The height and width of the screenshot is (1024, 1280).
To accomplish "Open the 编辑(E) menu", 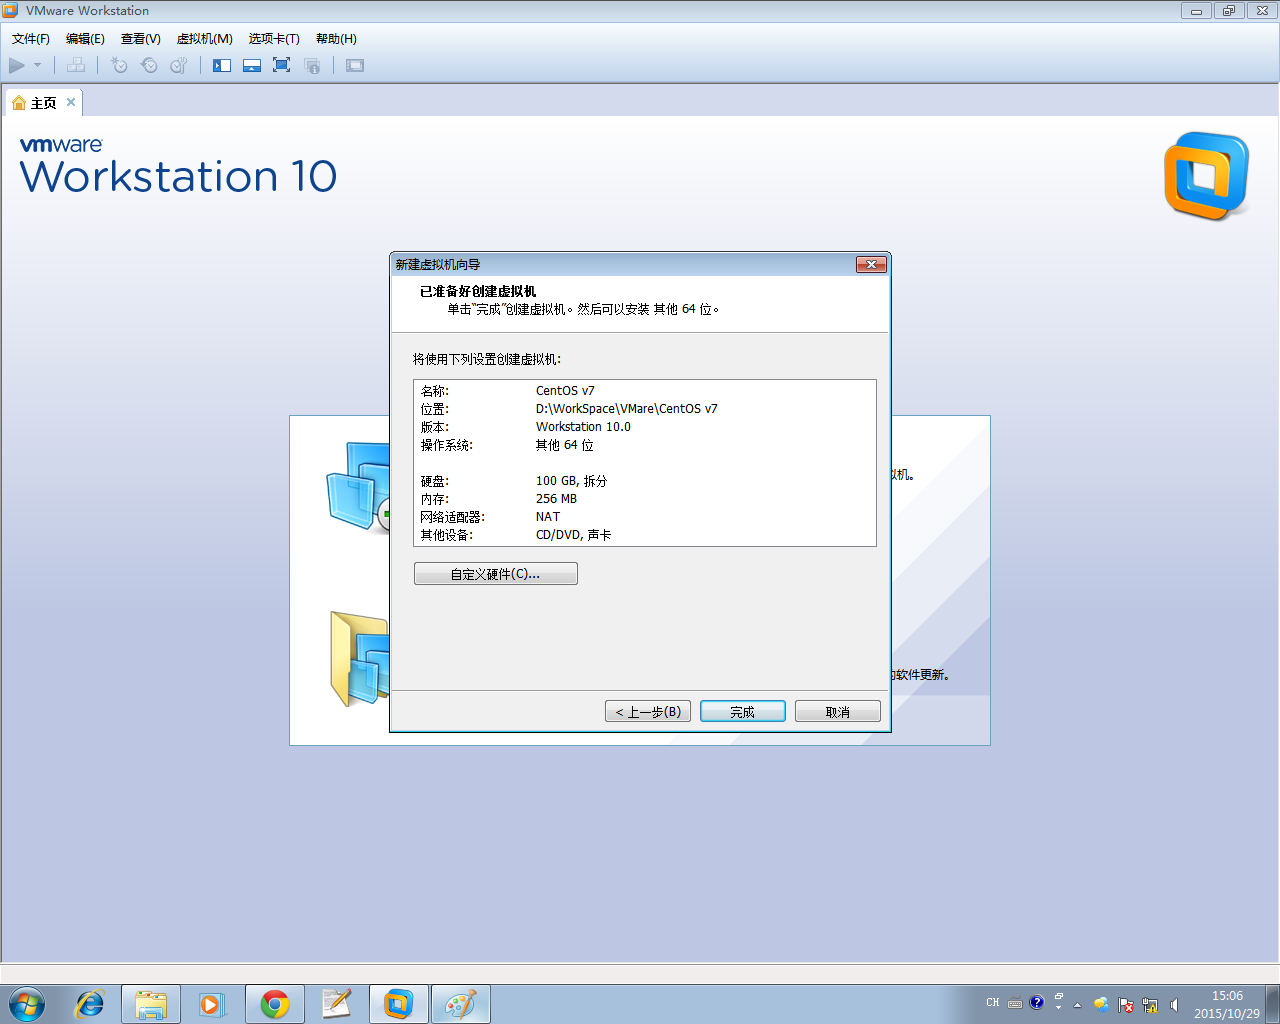I will point(85,39).
